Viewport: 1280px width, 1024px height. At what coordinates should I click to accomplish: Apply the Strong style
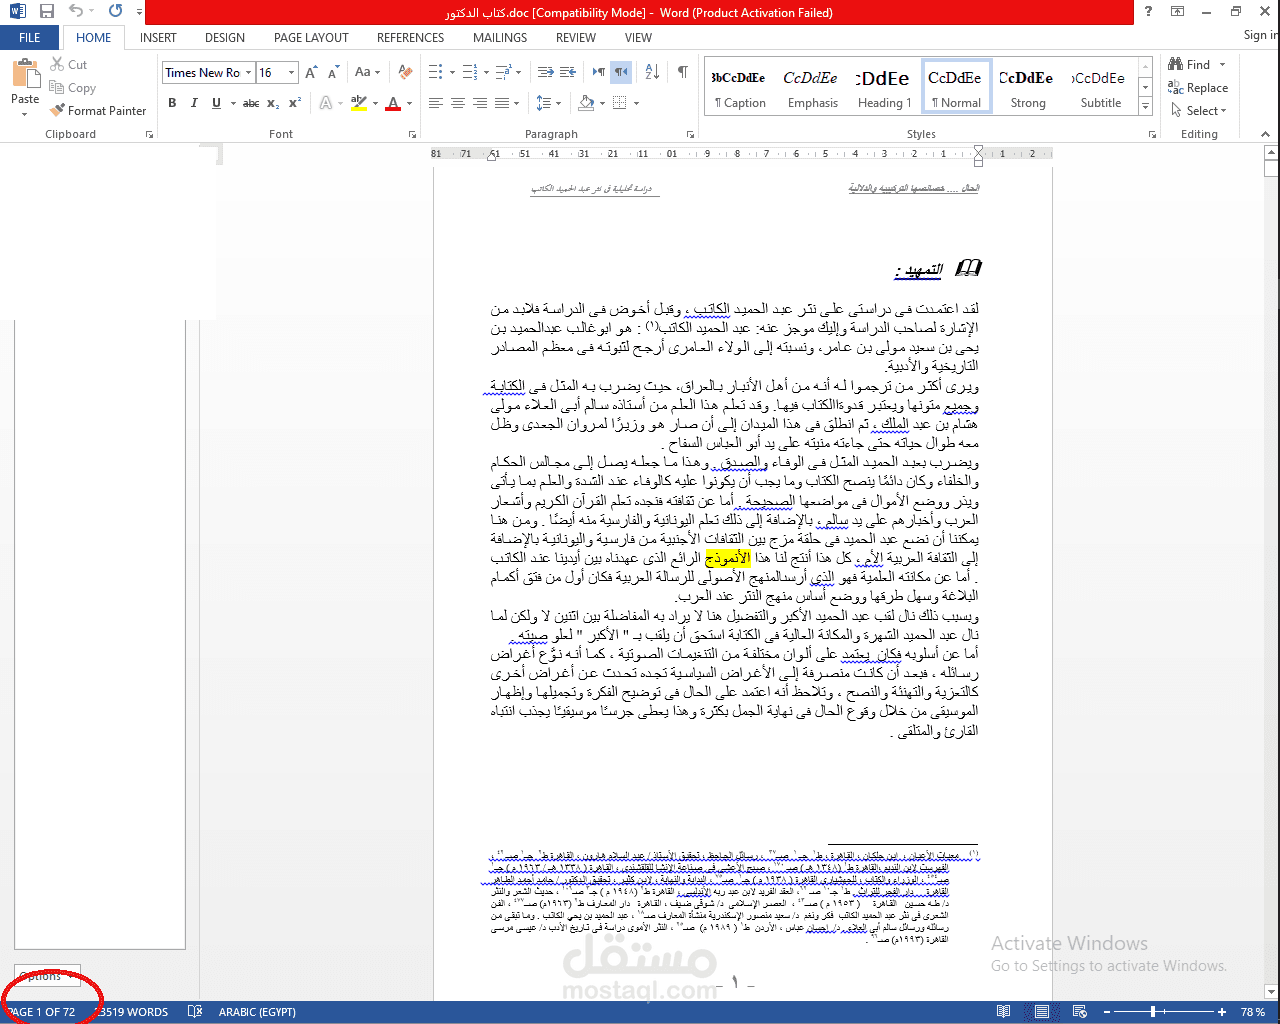coord(1028,88)
